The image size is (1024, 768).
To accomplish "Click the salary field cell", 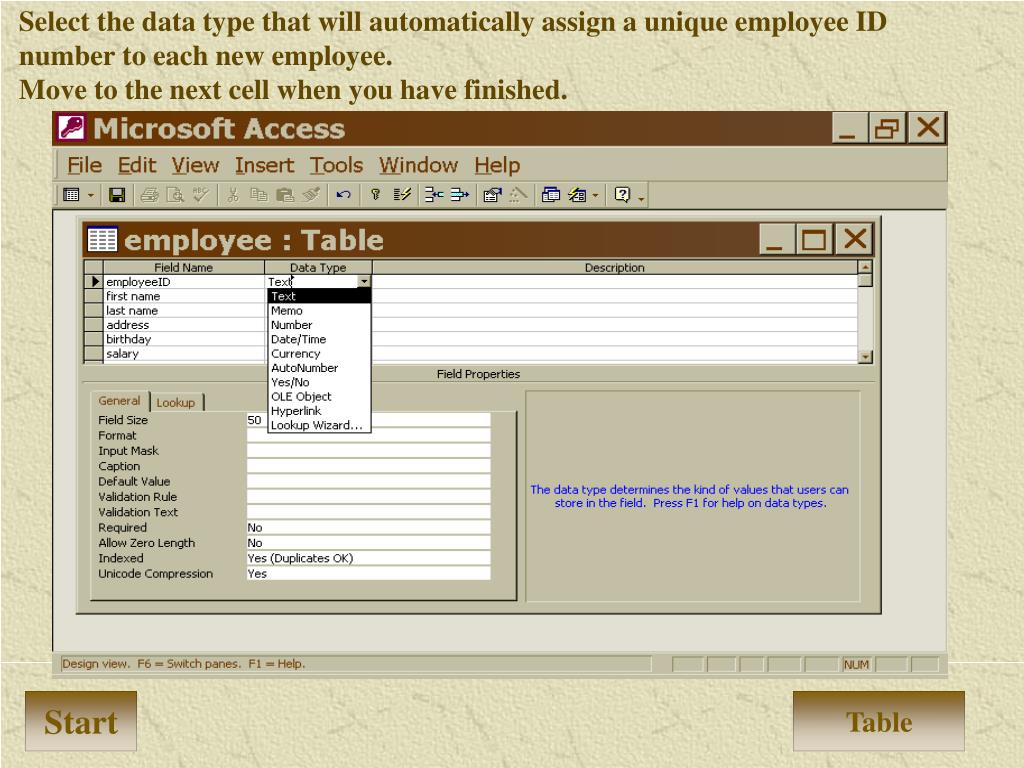I will click(184, 353).
